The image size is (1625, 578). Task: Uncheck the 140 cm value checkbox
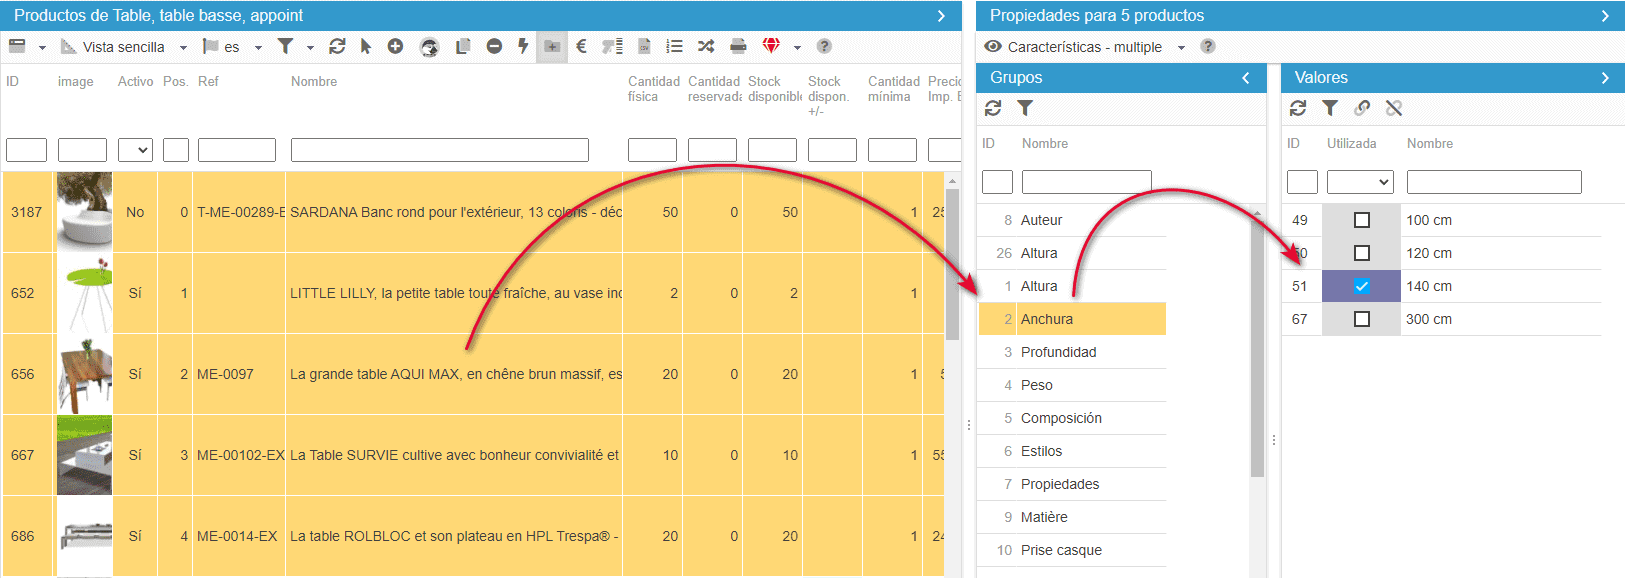[x=1361, y=286]
